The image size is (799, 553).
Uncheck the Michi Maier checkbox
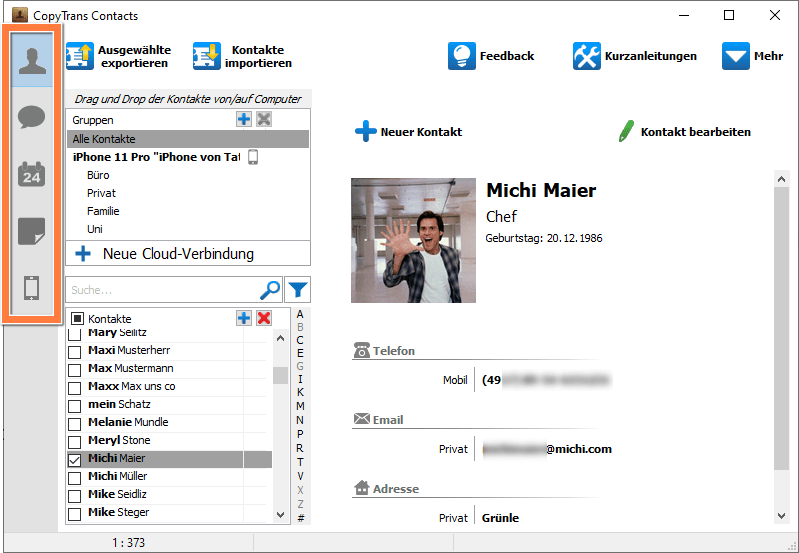(74, 460)
